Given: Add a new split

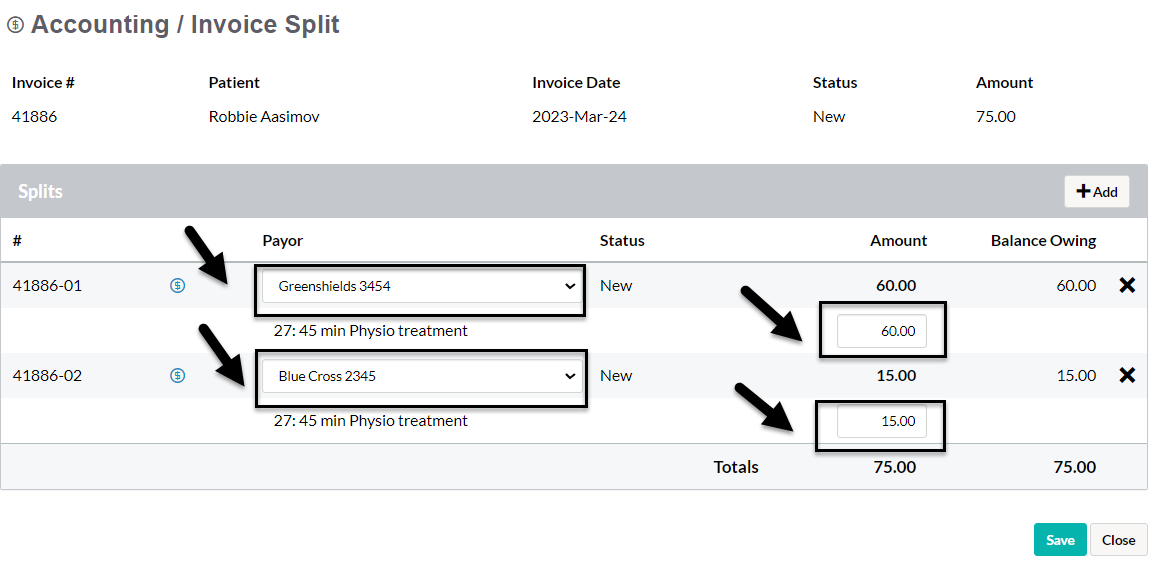Looking at the screenshot, I should pyautogui.click(x=1096, y=192).
